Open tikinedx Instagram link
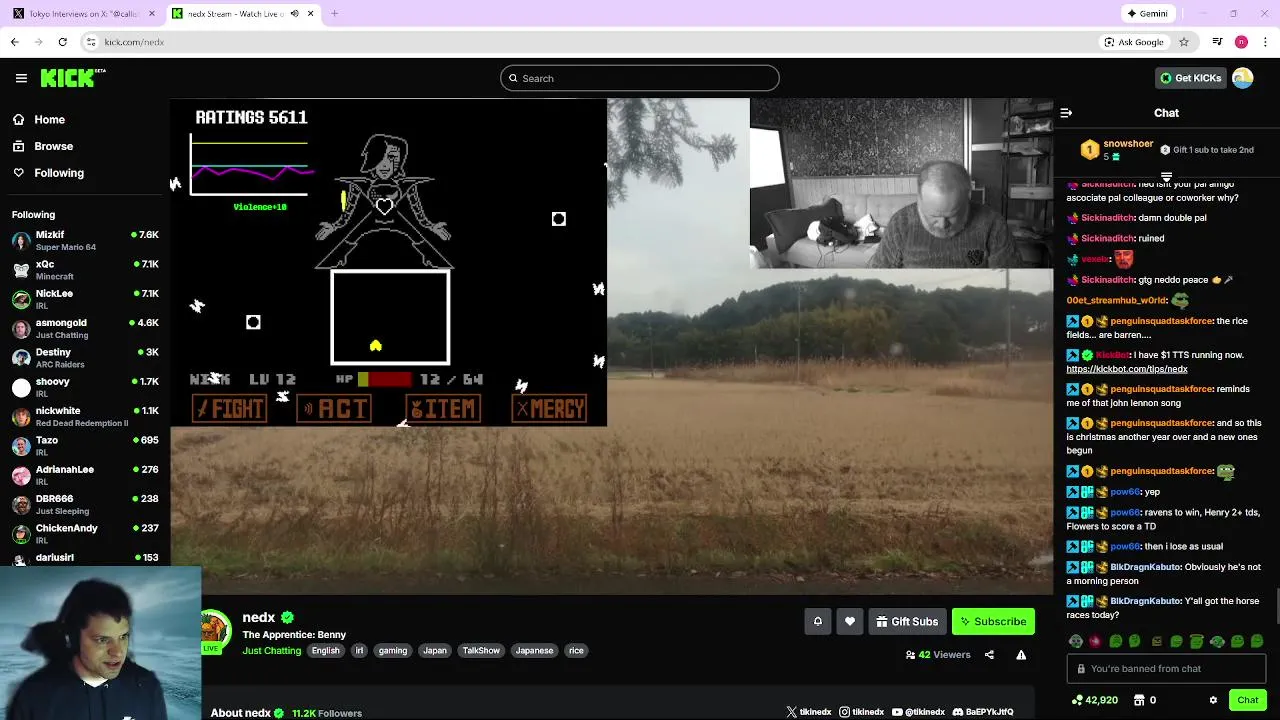 coord(862,712)
